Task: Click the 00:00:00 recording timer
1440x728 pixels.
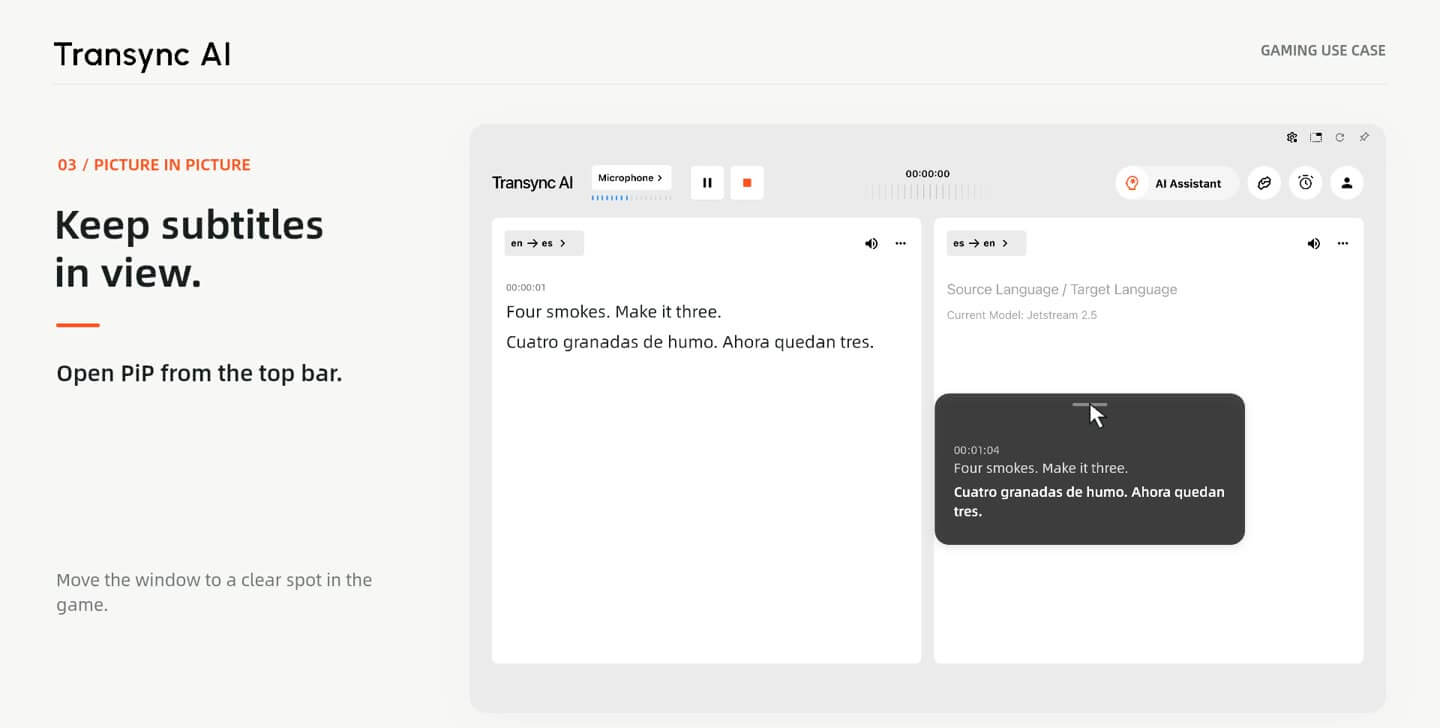Action: click(x=927, y=174)
